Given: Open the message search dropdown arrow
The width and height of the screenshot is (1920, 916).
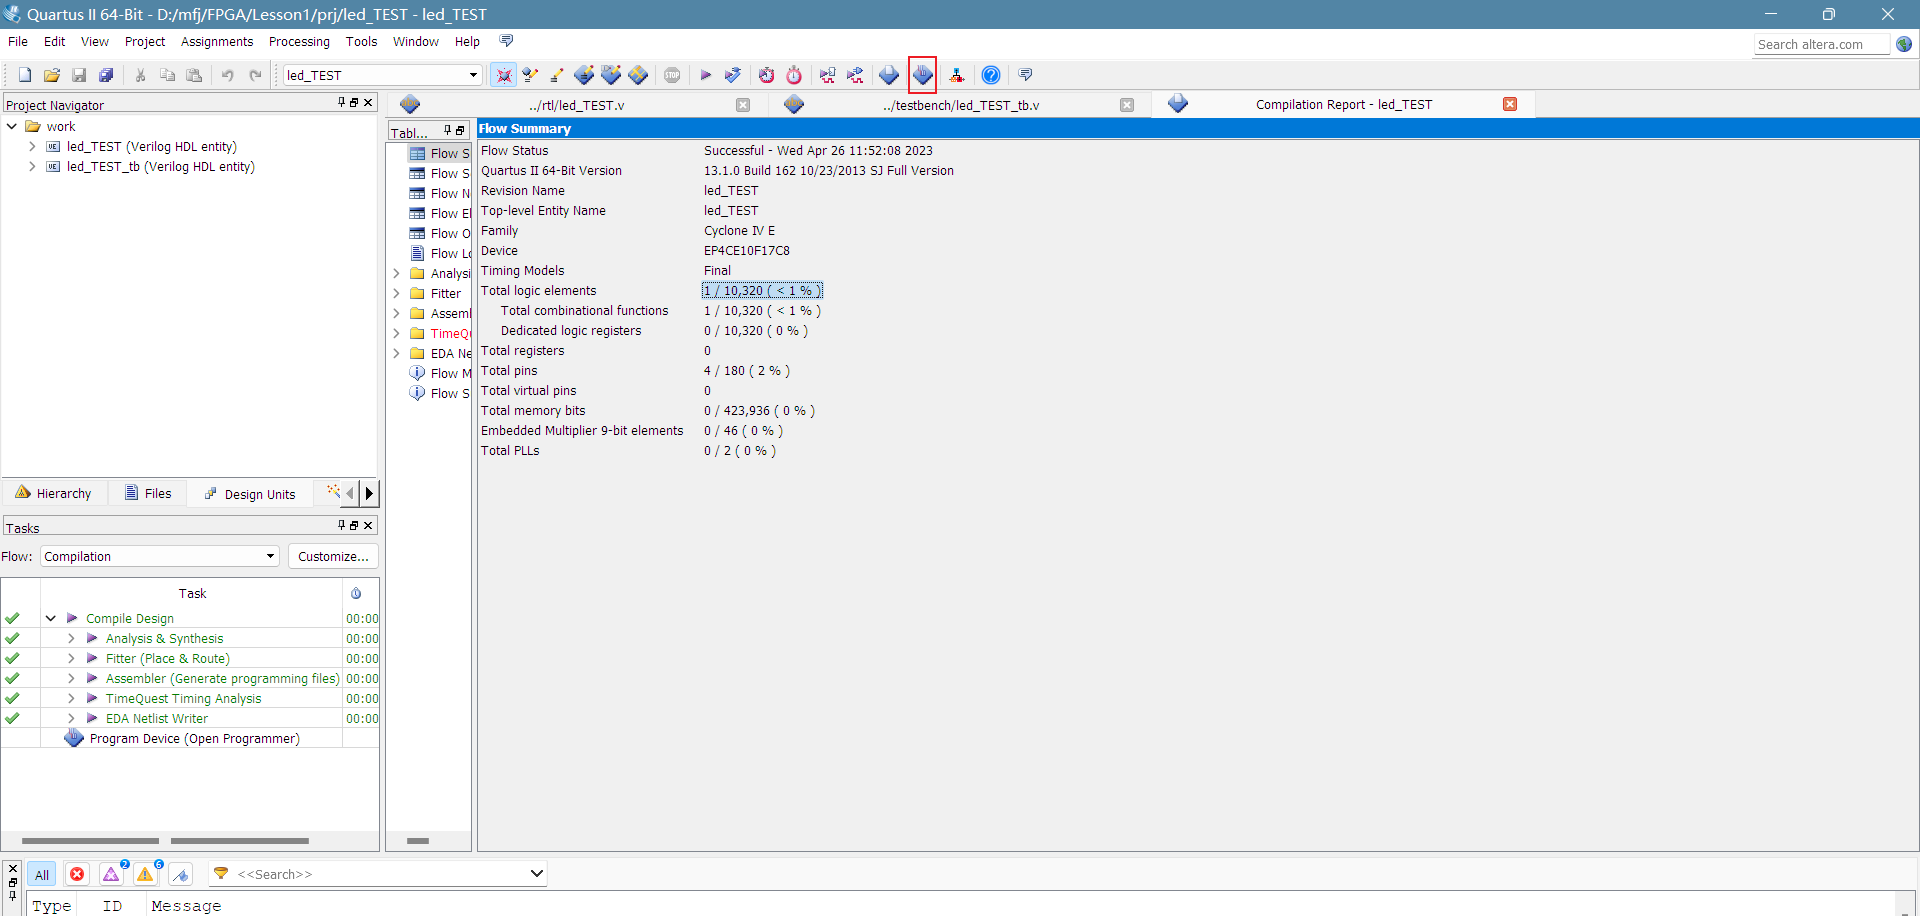Looking at the screenshot, I should (536, 873).
